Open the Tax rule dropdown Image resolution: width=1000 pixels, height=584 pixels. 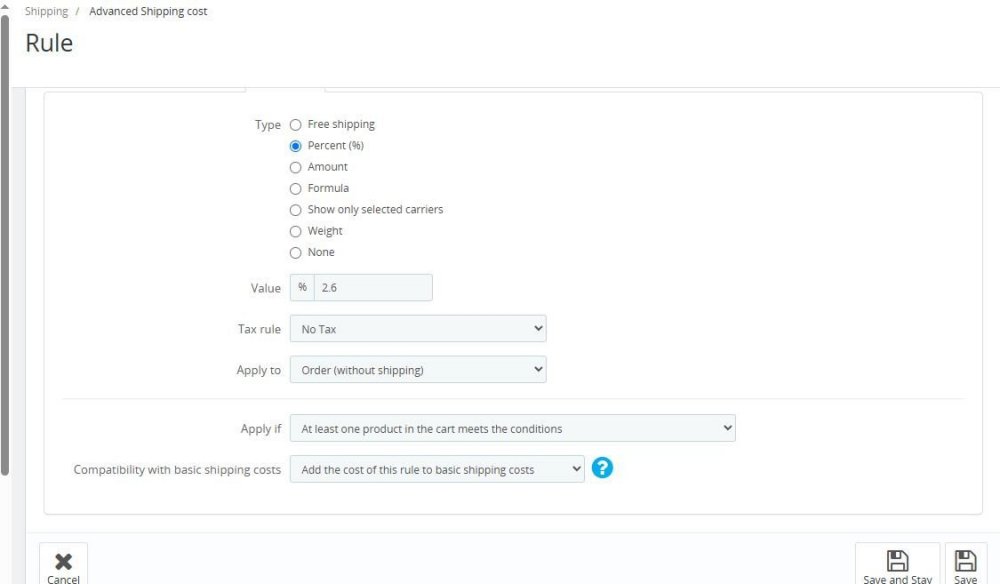tap(418, 329)
